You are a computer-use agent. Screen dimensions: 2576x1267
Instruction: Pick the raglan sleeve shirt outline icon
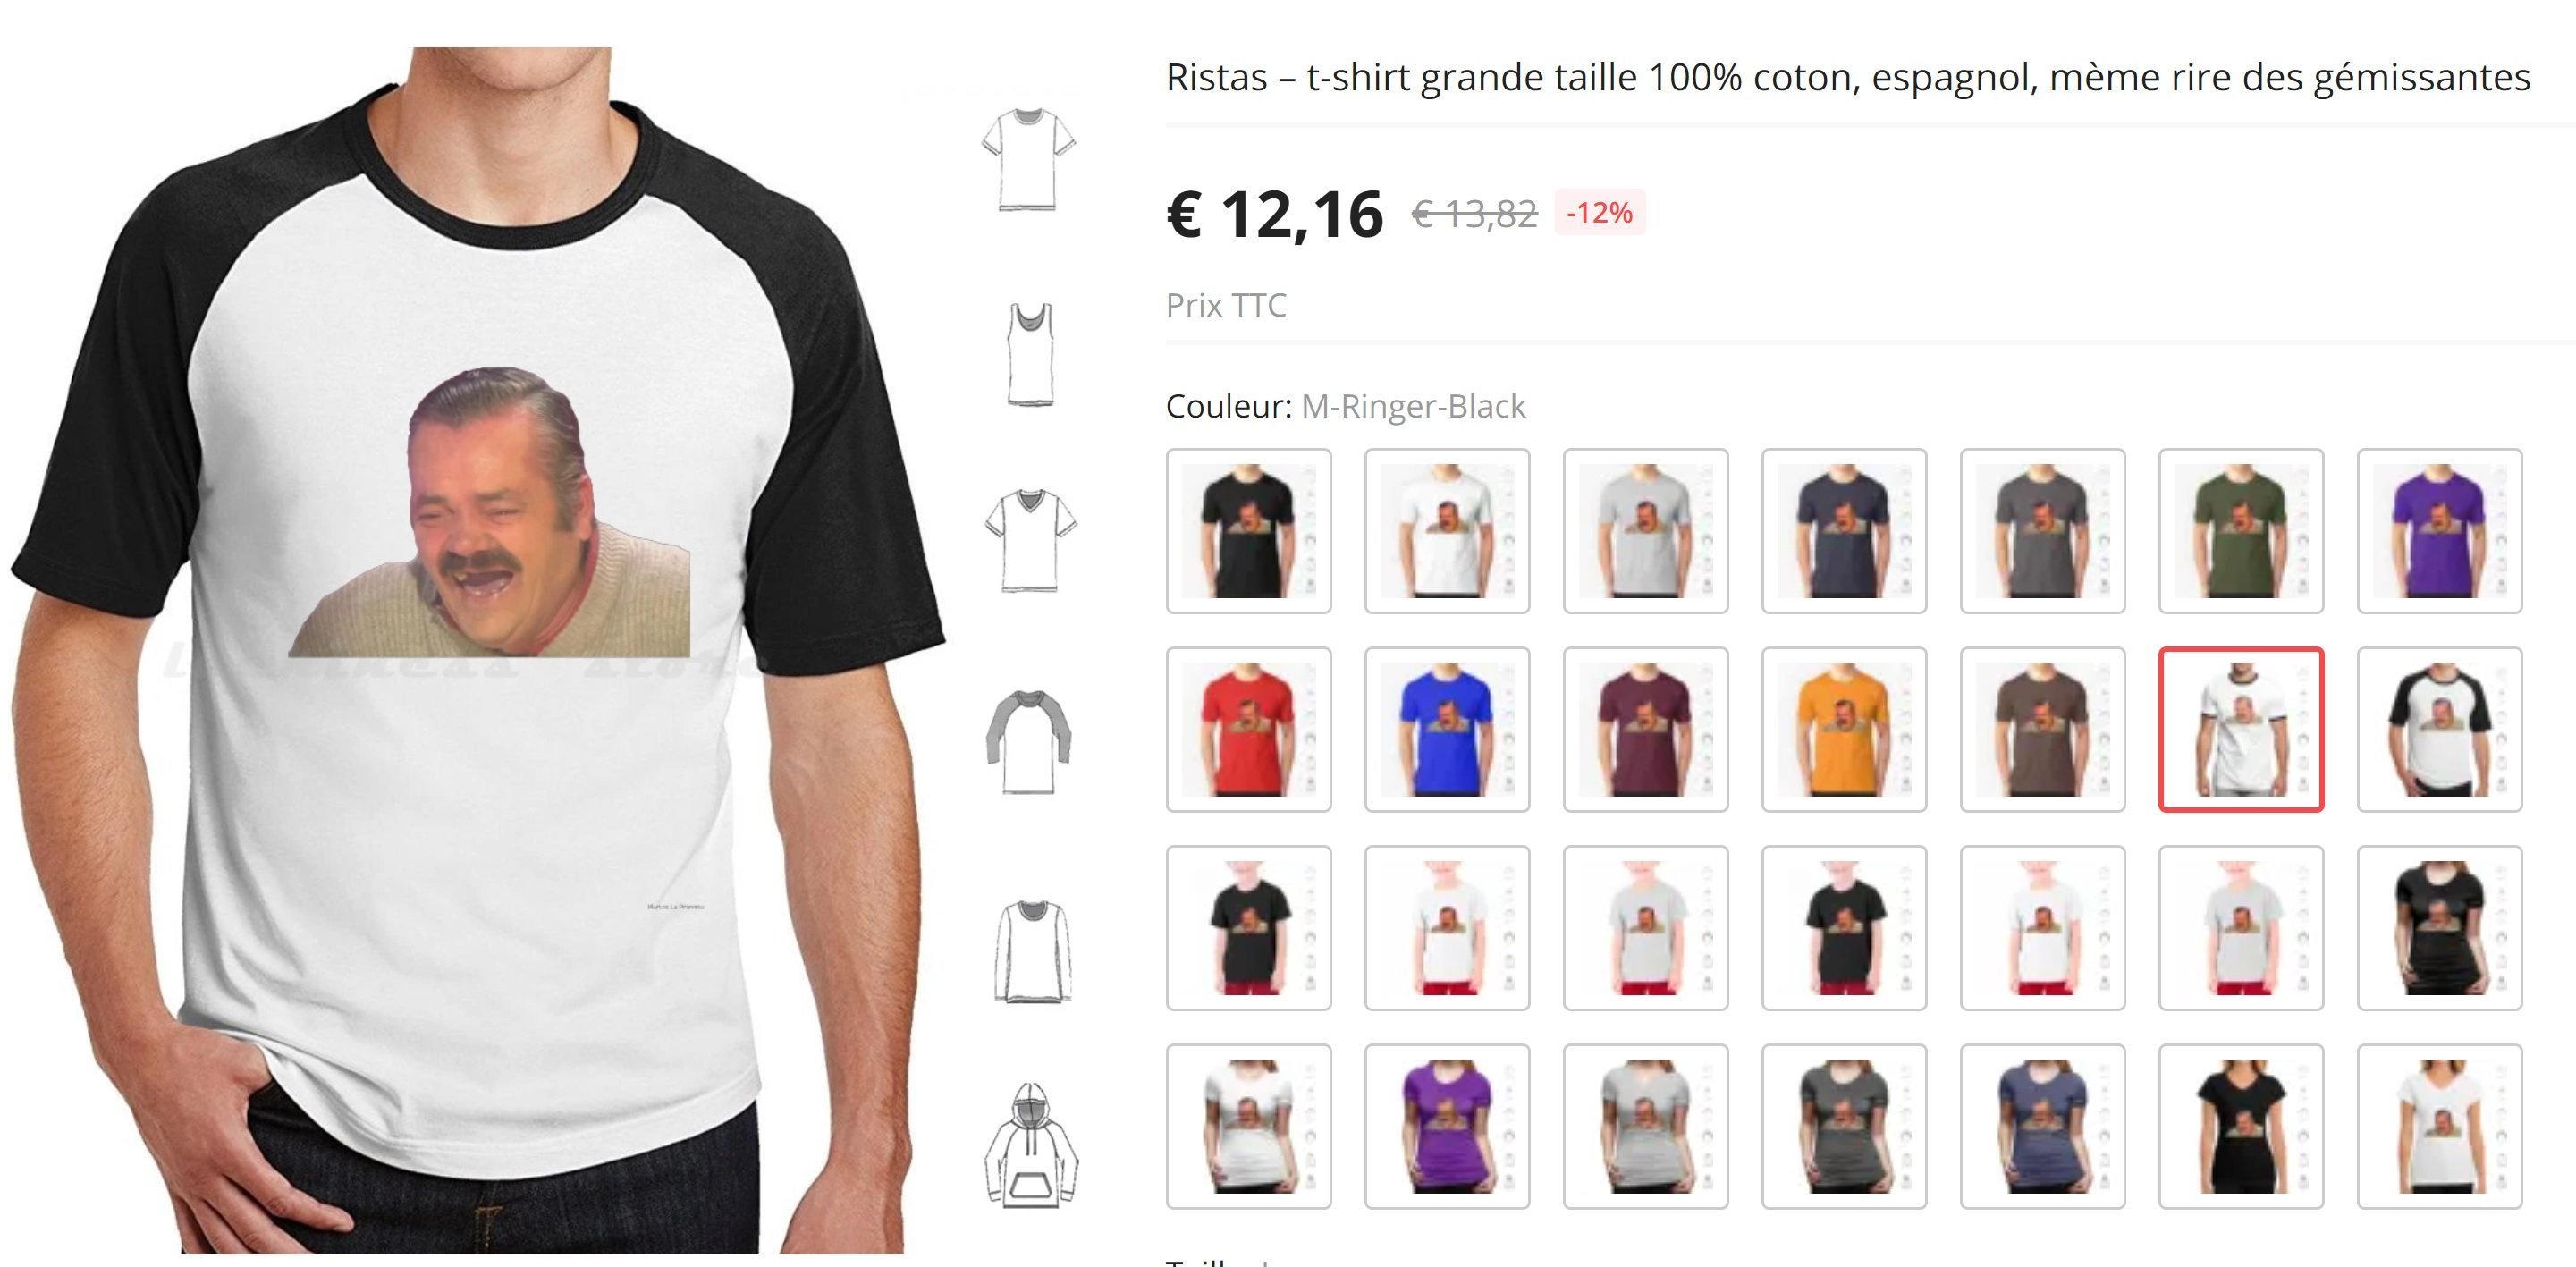[x=1029, y=742]
